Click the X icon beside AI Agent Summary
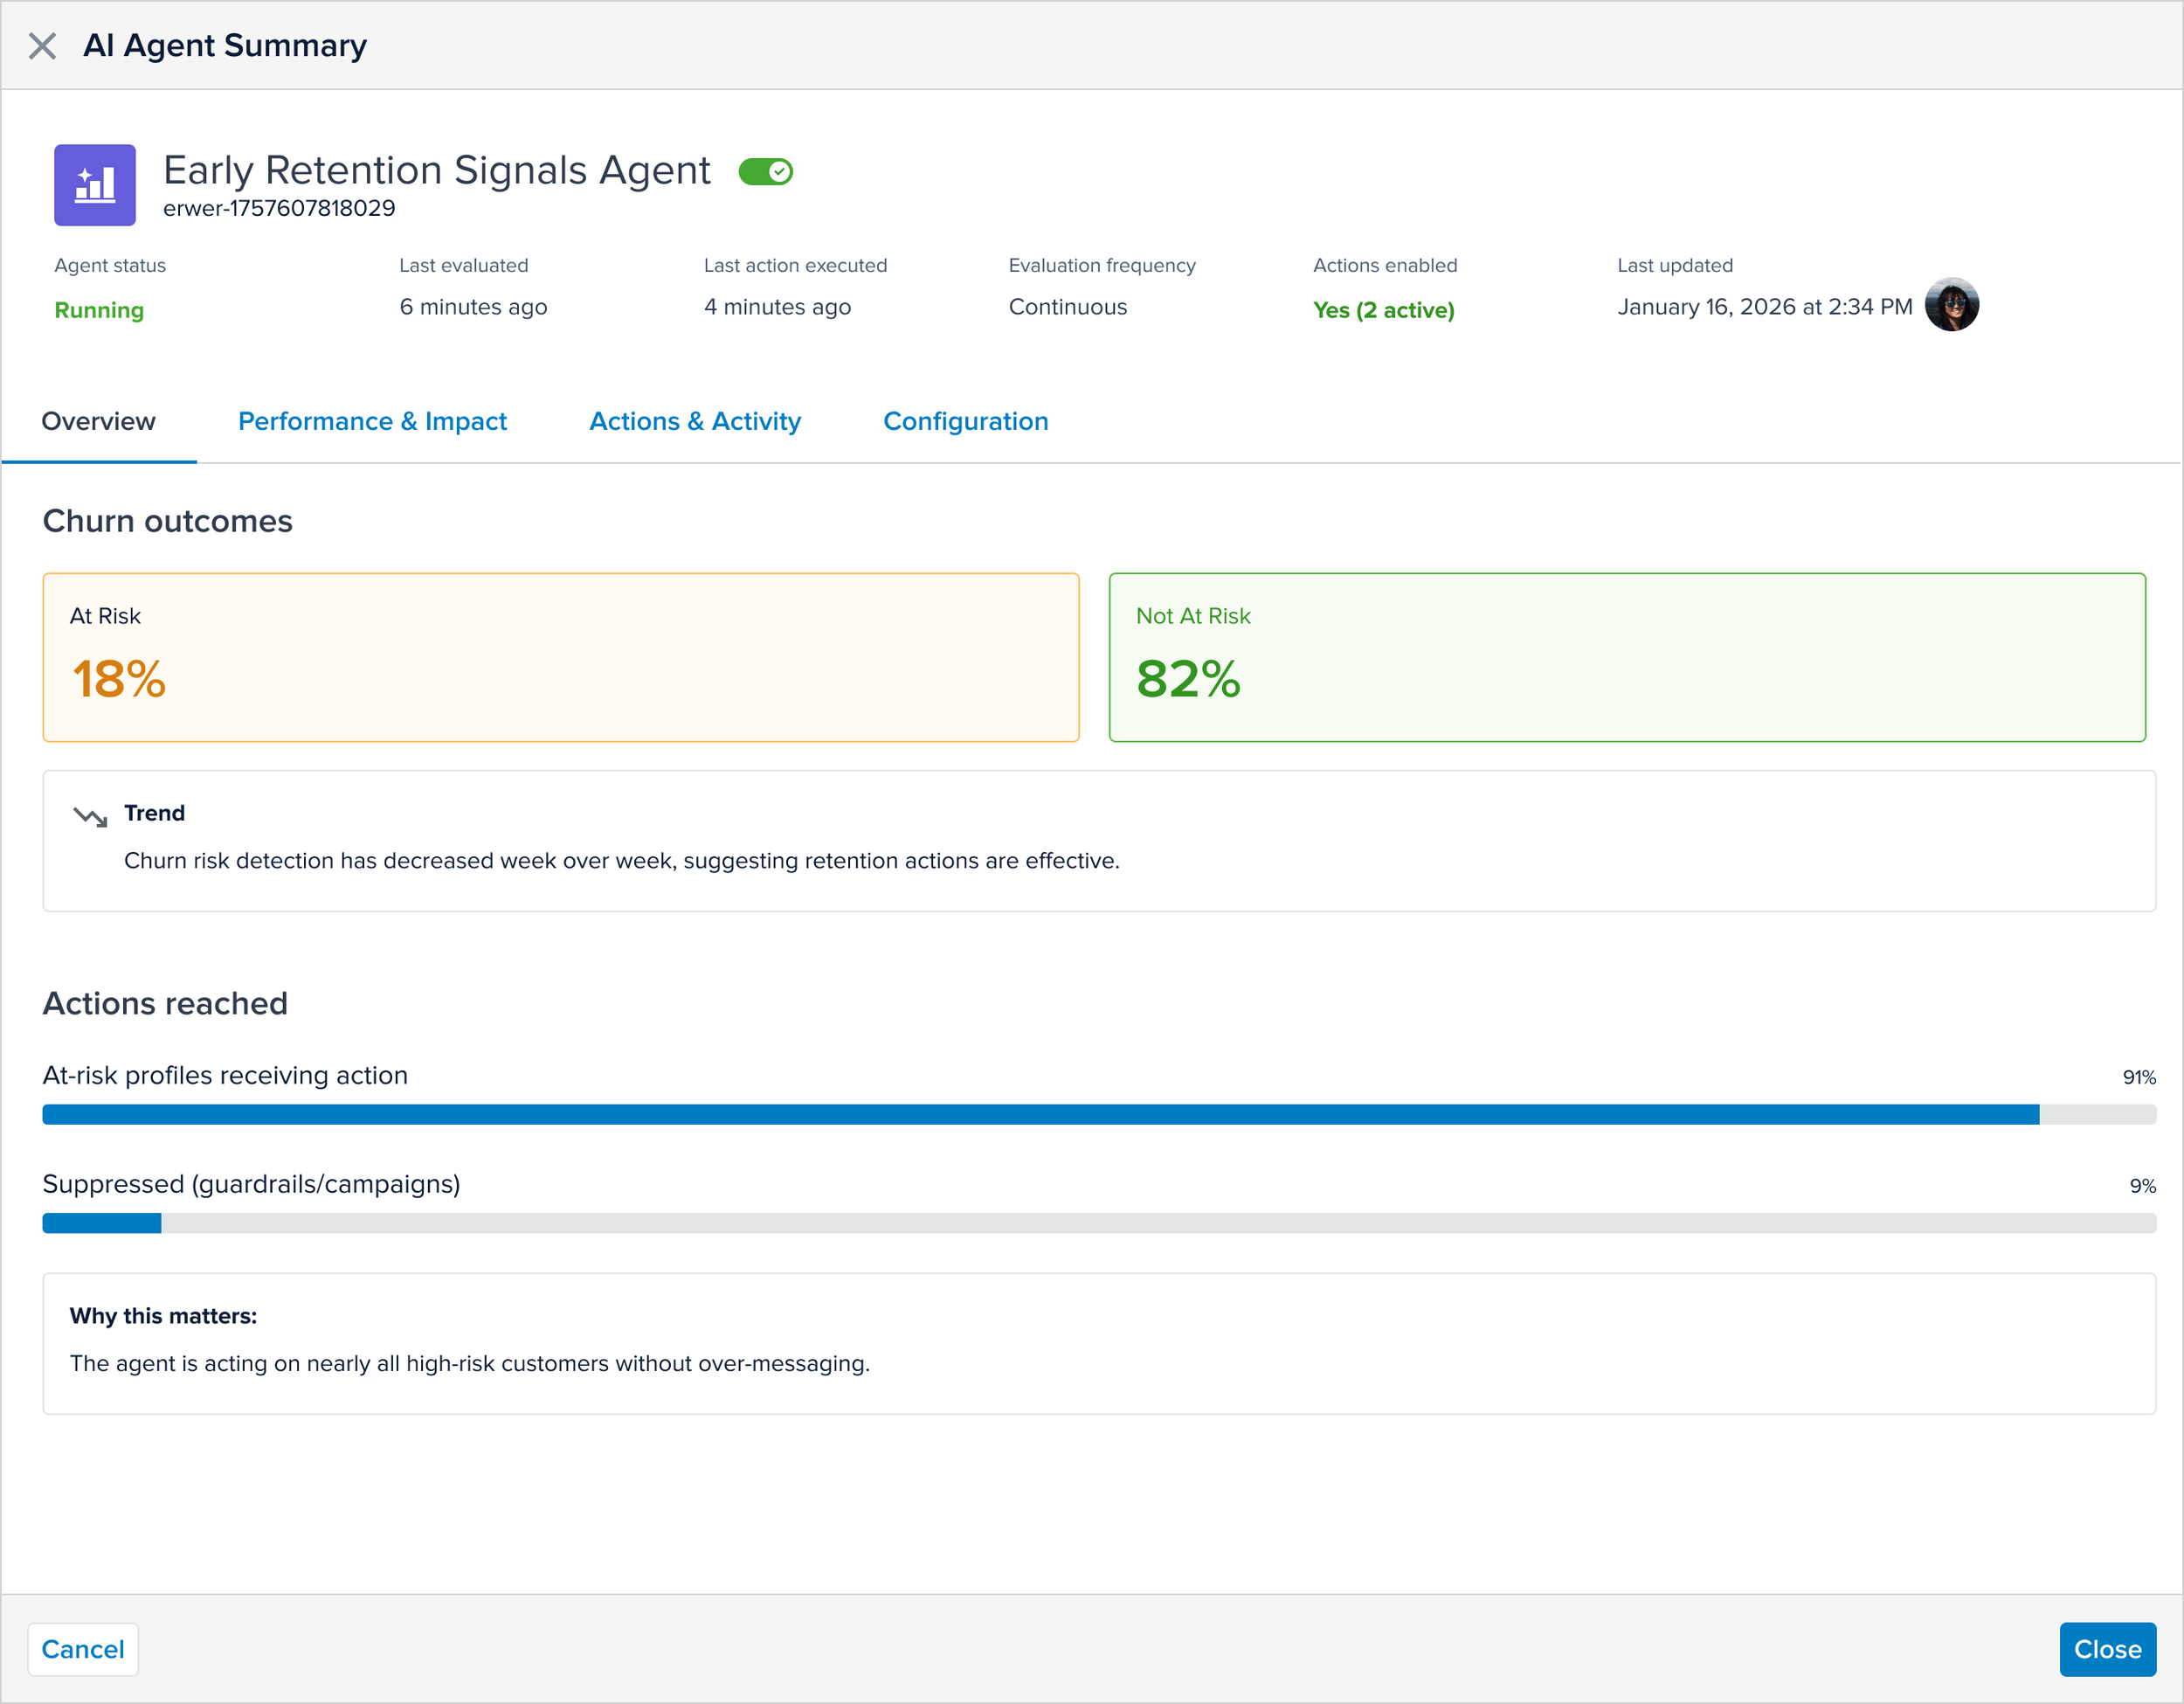Image resolution: width=2184 pixels, height=1704 pixels. click(x=42, y=46)
